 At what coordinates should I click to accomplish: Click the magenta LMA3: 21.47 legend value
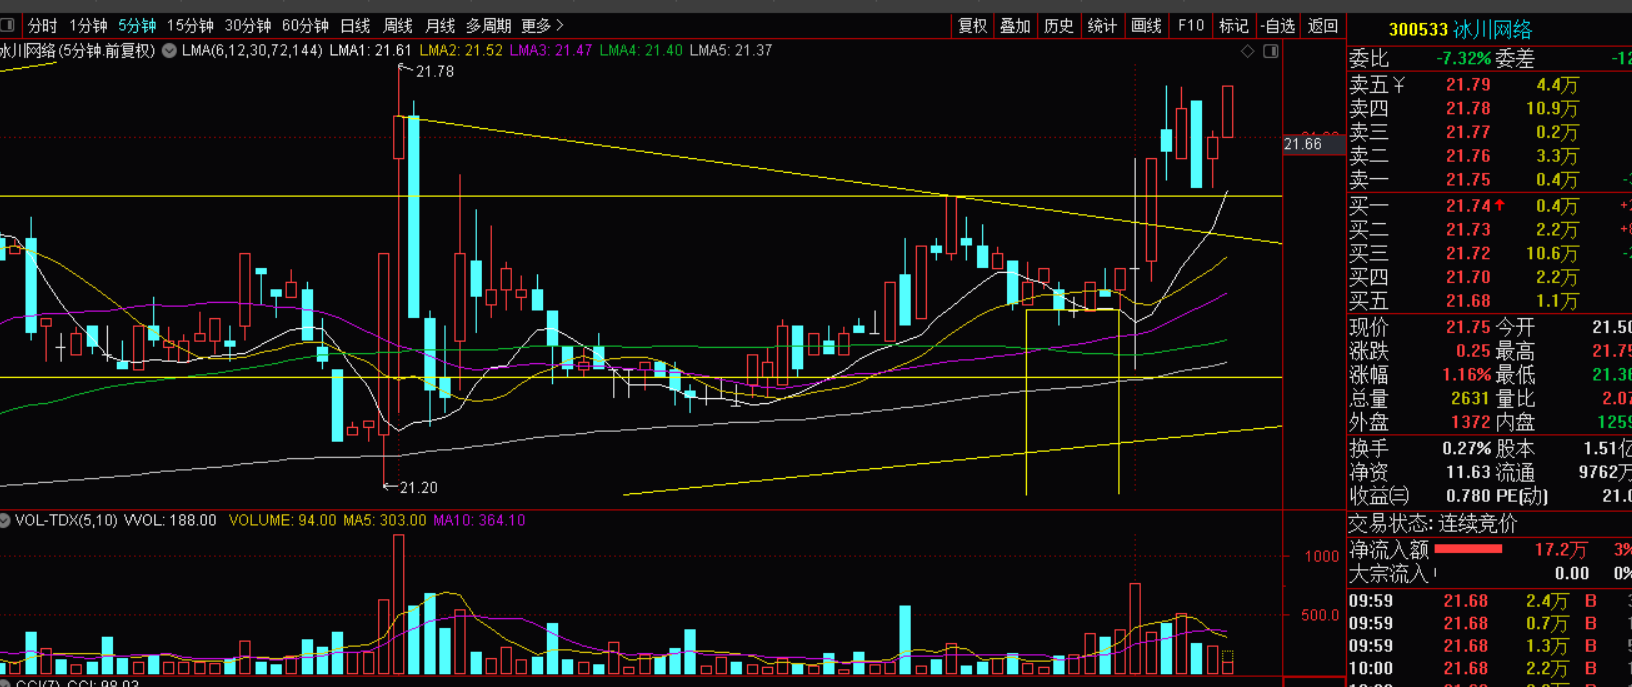[551, 50]
